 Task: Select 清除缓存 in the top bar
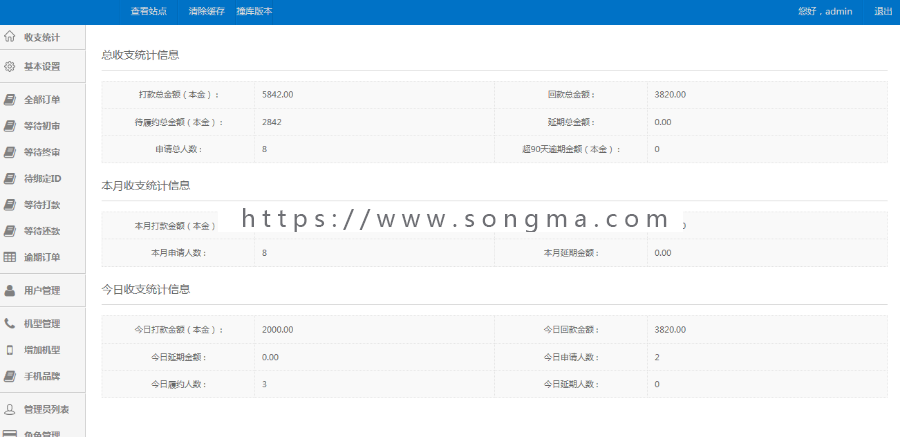pyautogui.click(x=207, y=11)
